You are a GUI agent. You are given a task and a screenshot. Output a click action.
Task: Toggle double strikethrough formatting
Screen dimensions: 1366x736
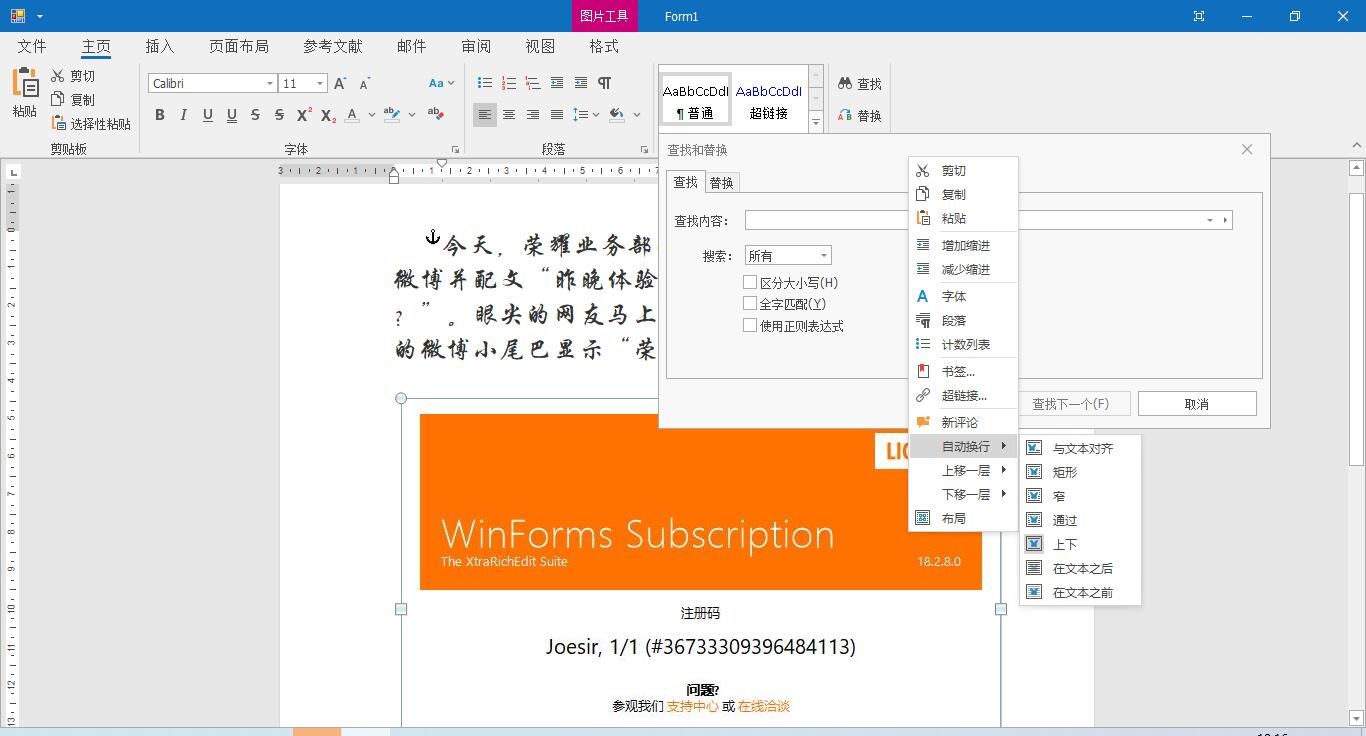pos(279,115)
